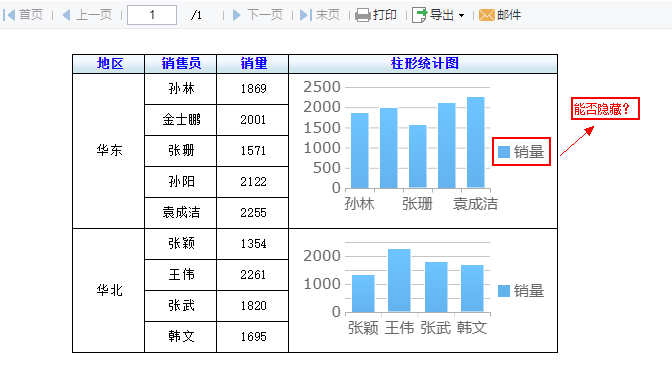Screen dimensions: 672x366
Task: Click the 袁成洁 bar in 华东 chart
Action: (476, 142)
